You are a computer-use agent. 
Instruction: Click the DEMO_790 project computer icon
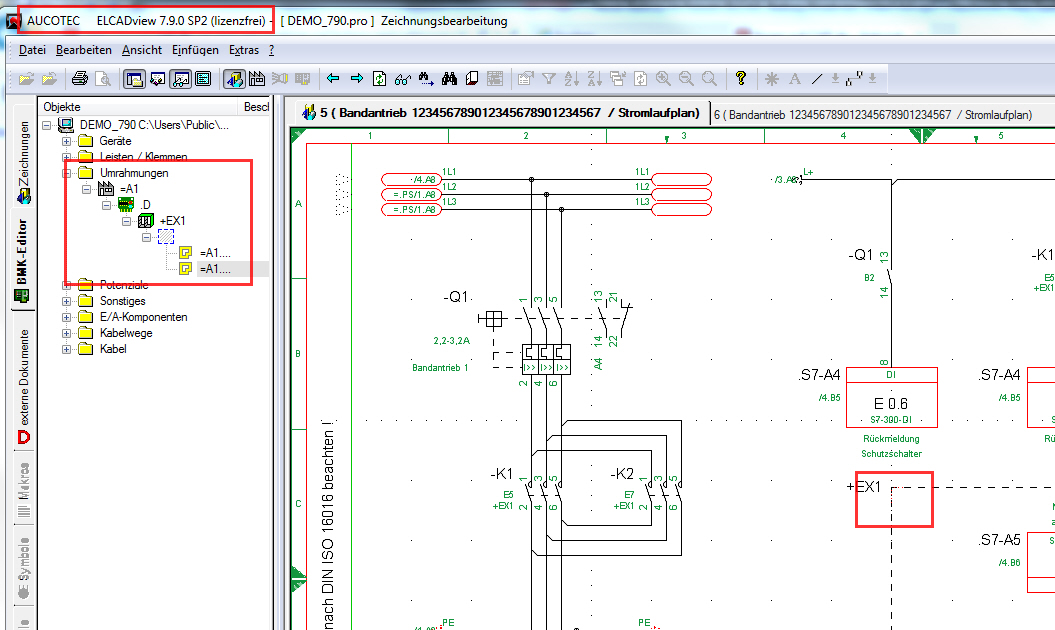point(66,125)
